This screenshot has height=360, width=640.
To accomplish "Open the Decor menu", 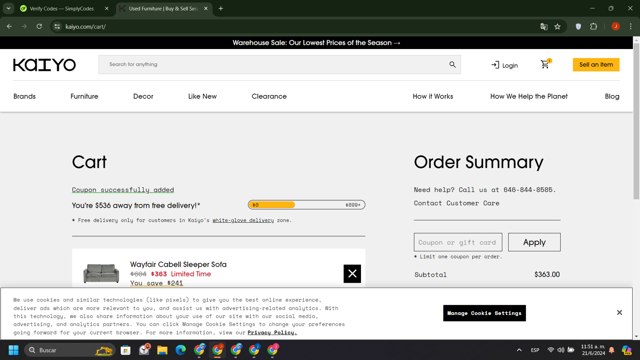I will 143,96.
